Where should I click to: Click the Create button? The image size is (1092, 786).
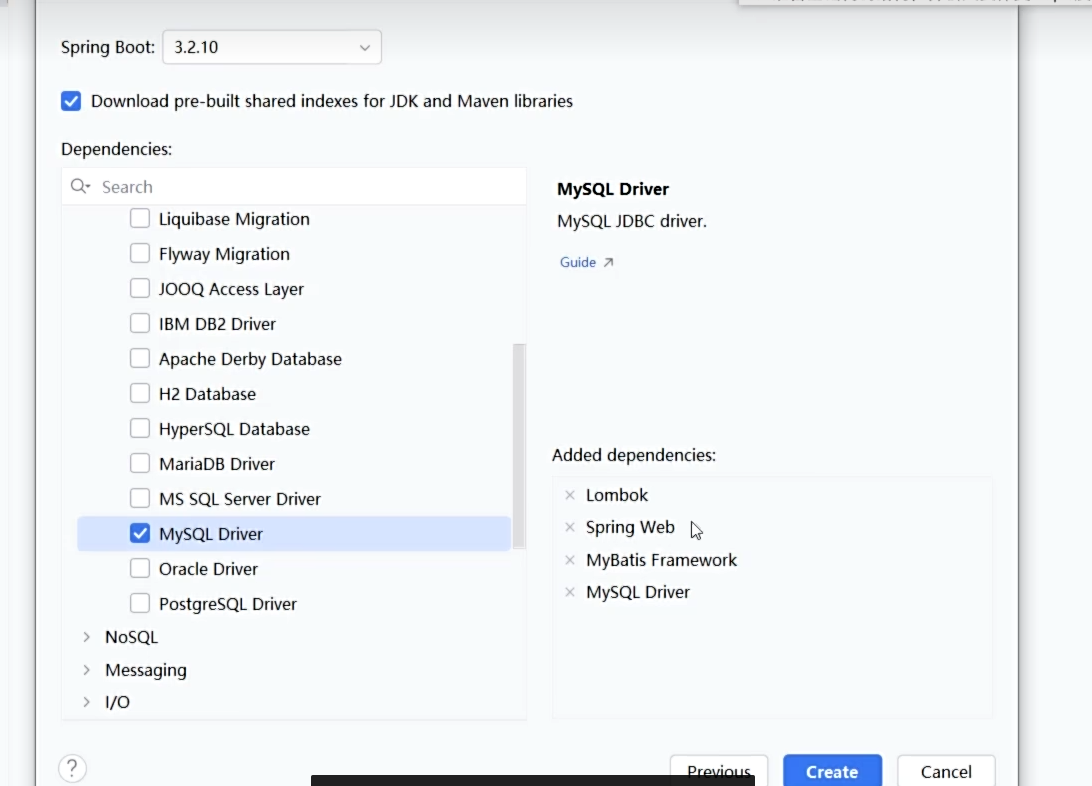pyautogui.click(x=832, y=771)
